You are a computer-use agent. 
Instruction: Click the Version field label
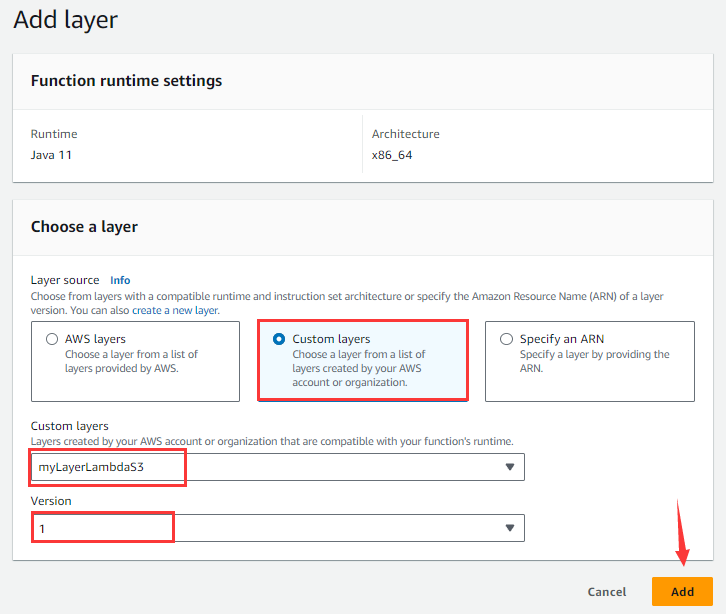tap(51, 501)
